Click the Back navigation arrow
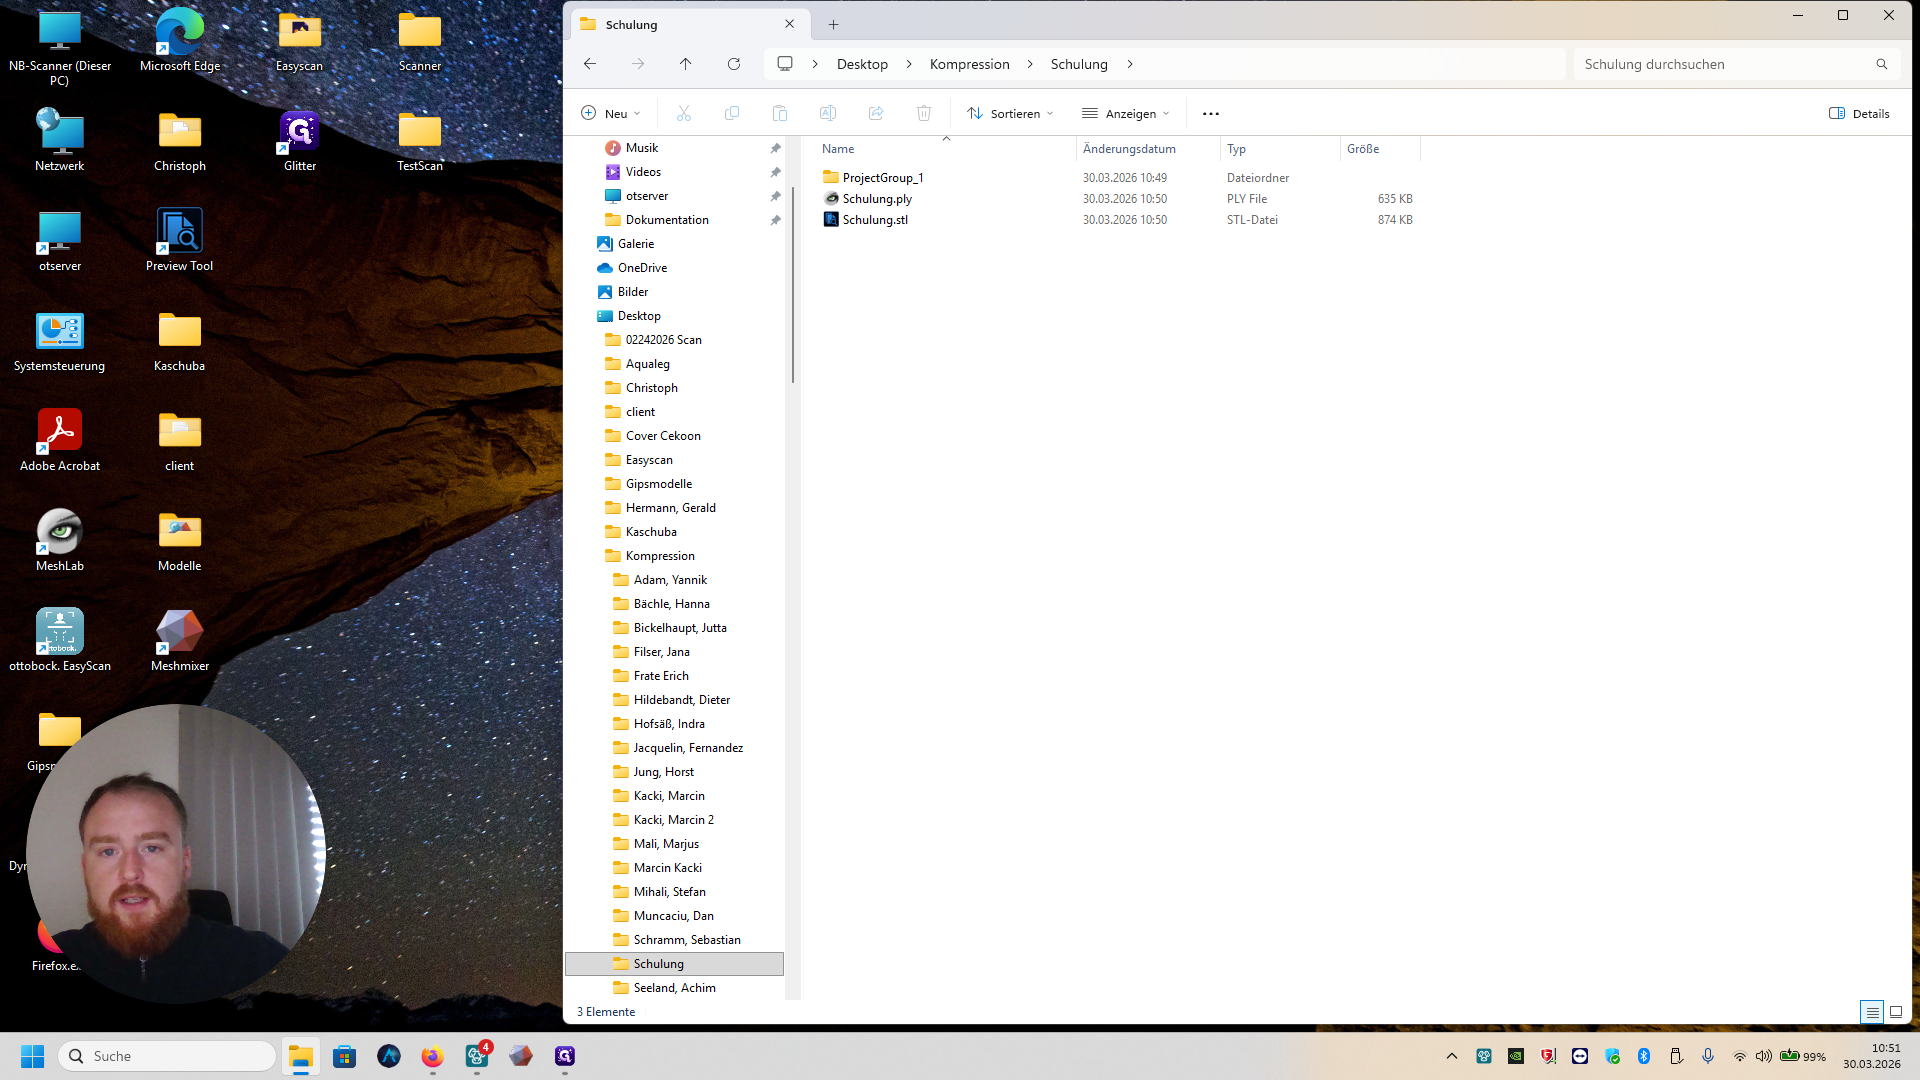Viewport: 1920px width, 1080px height. 590,64
